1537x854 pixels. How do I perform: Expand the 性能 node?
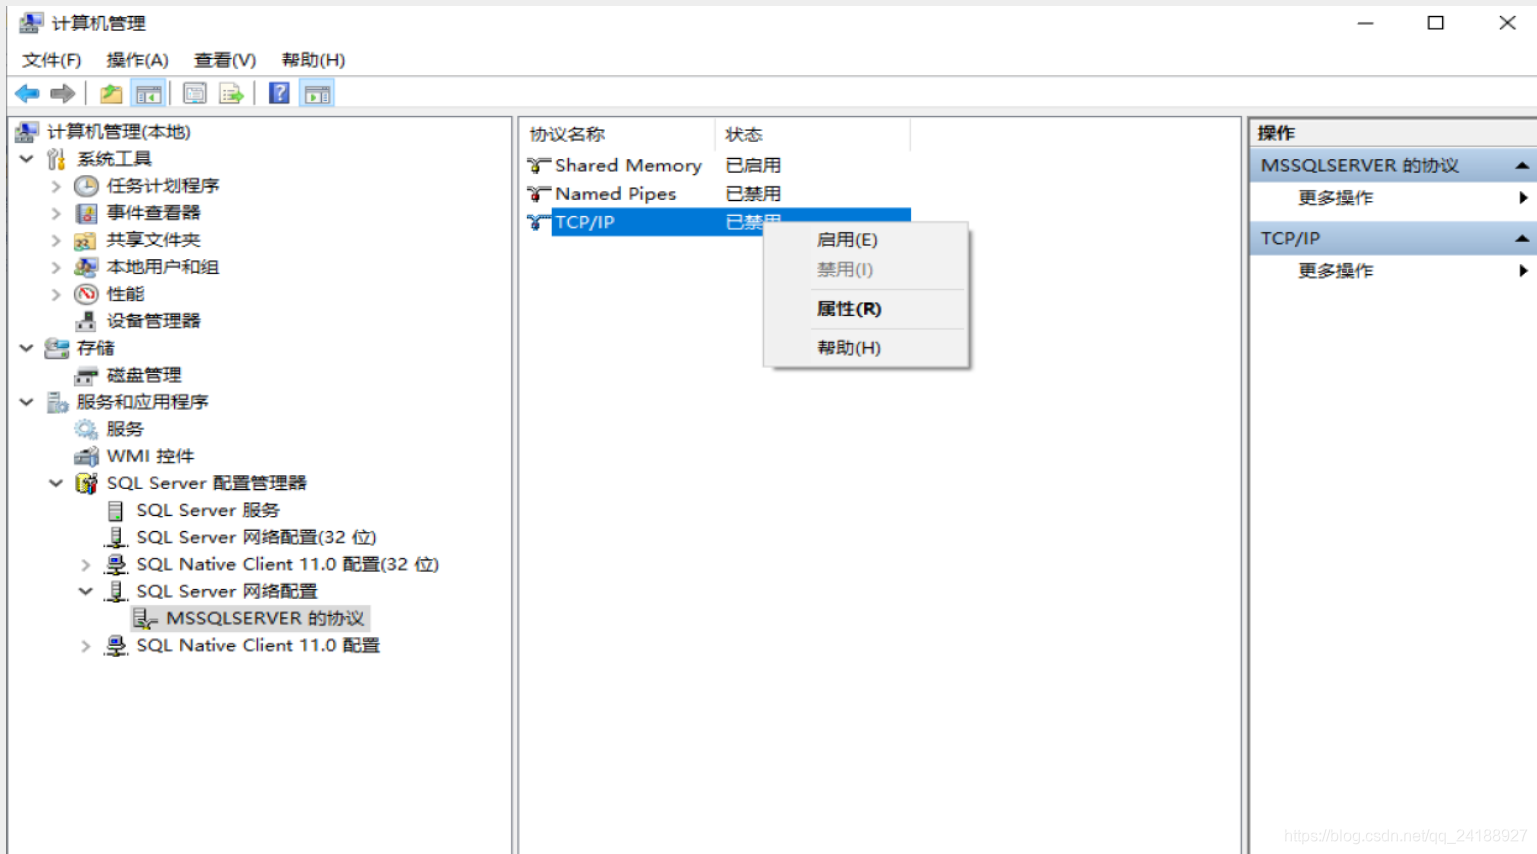(56, 294)
